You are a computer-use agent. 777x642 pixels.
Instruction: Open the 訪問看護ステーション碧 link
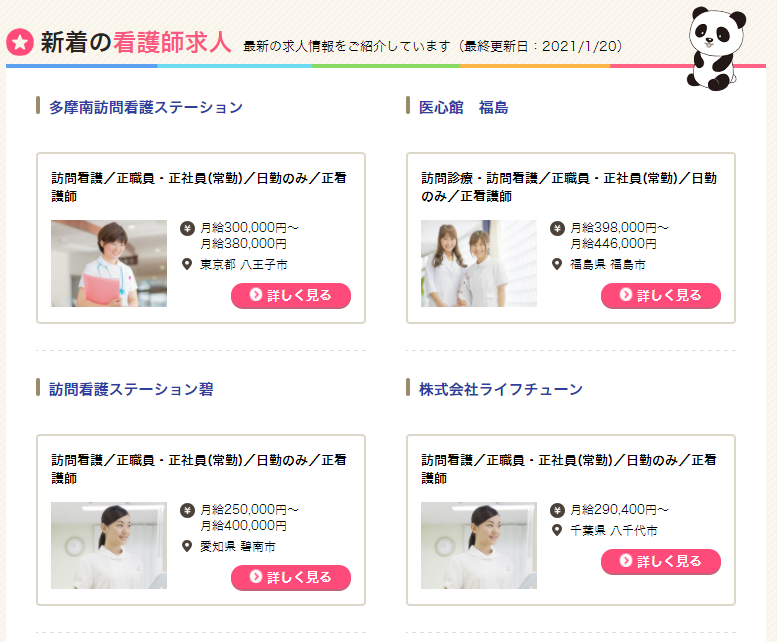pos(131,389)
